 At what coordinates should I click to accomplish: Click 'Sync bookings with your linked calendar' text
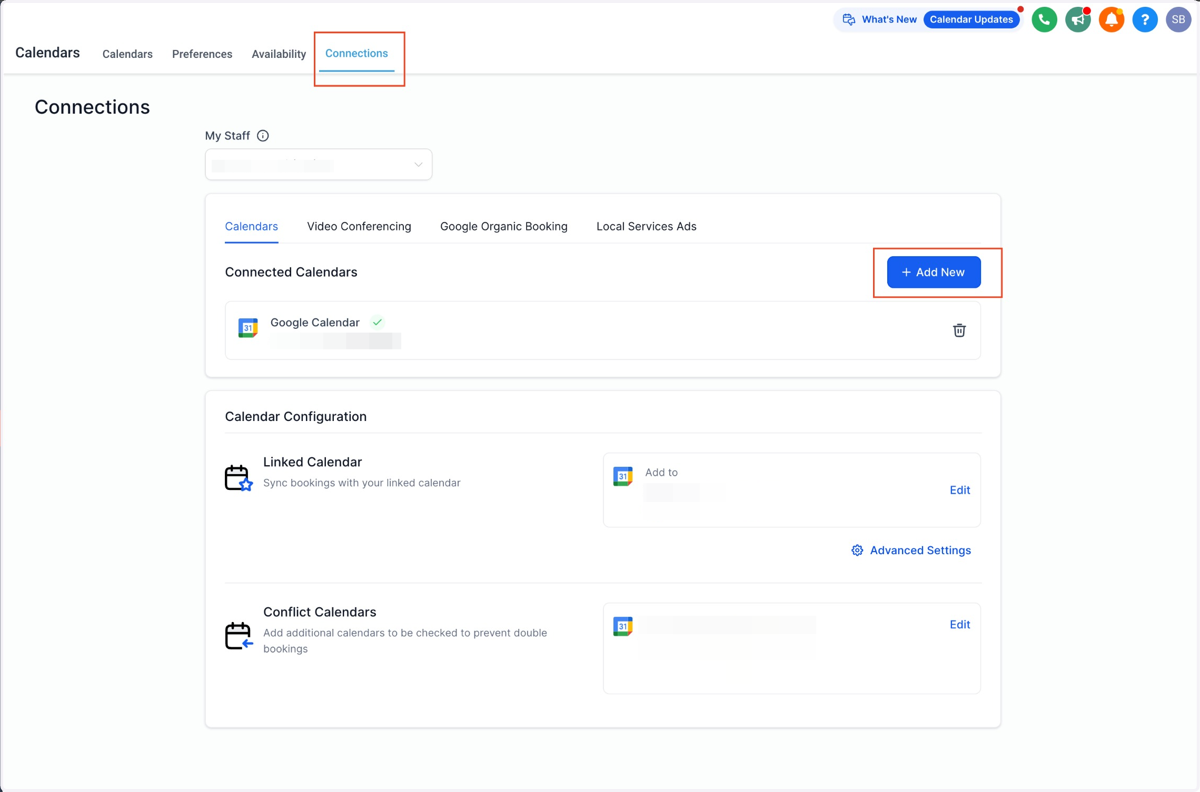(362, 483)
